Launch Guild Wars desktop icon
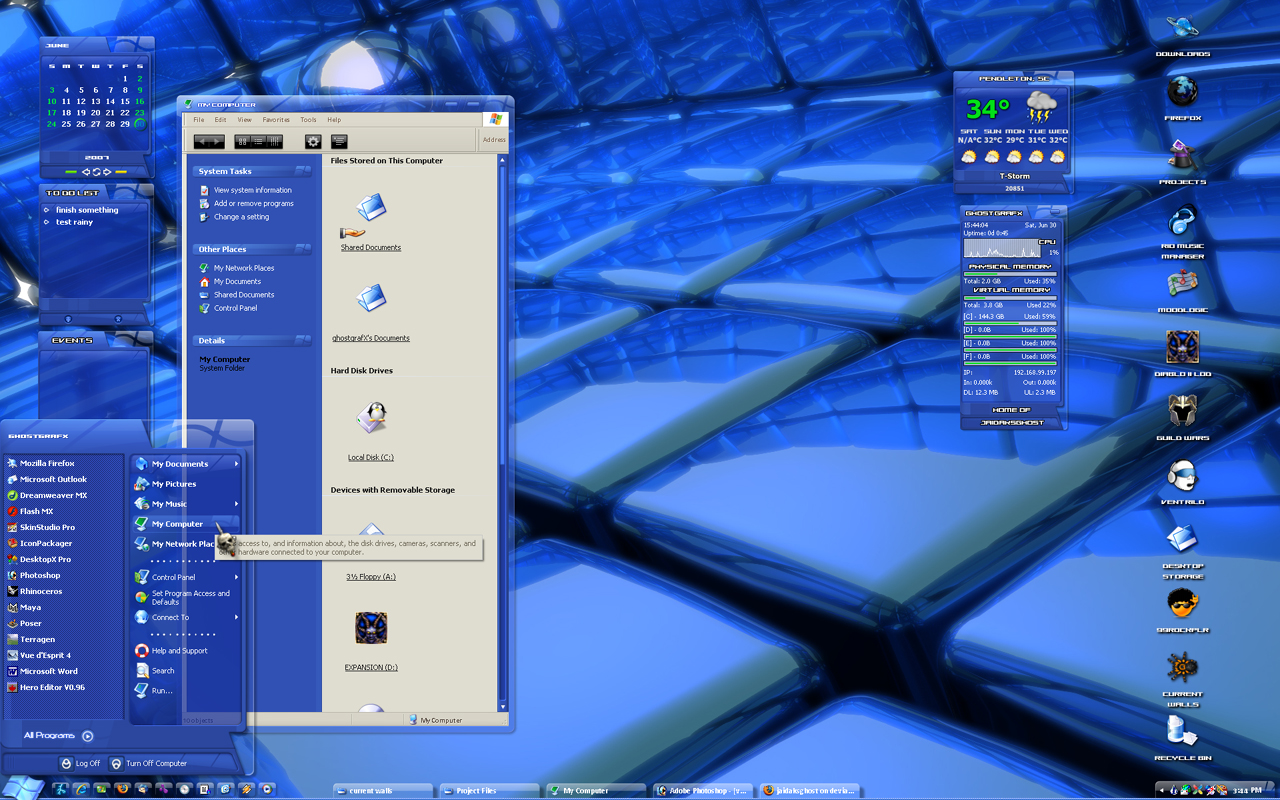The height and width of the screenshot is (800, 1280). tap(1182, 412)
